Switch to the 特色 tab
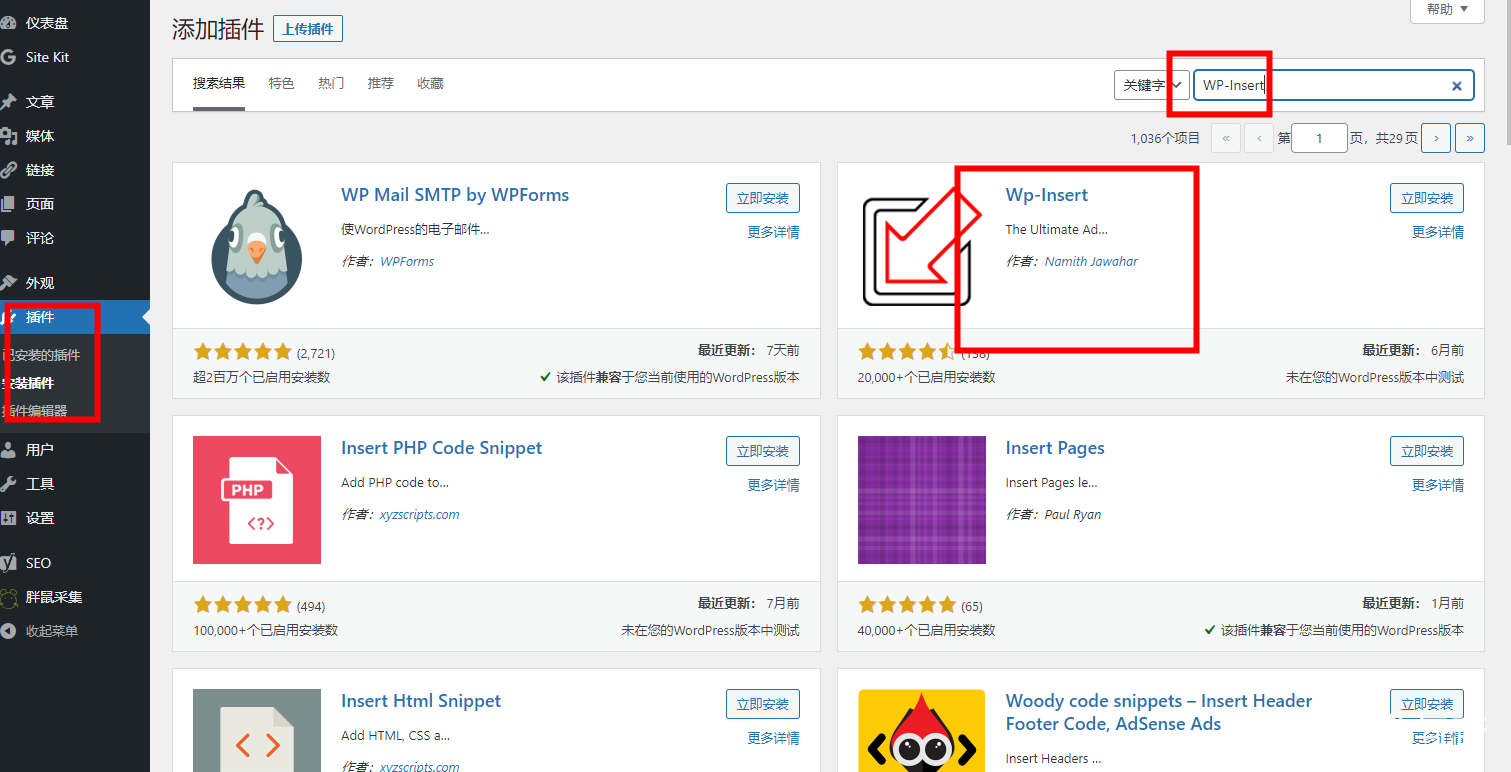 (x=281, y=84)
